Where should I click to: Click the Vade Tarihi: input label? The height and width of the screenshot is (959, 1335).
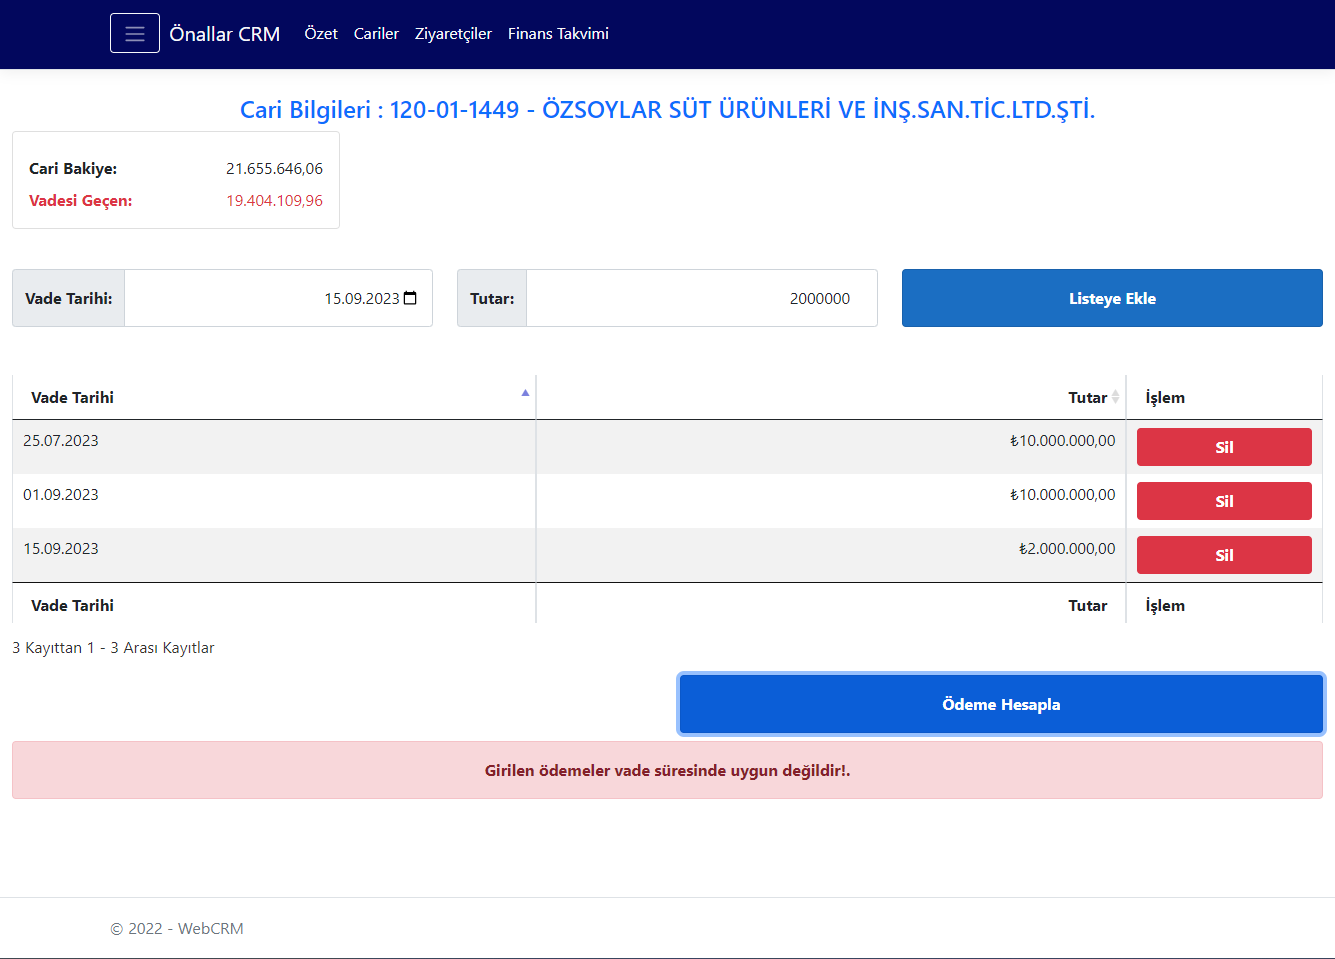tap(68, 298)
